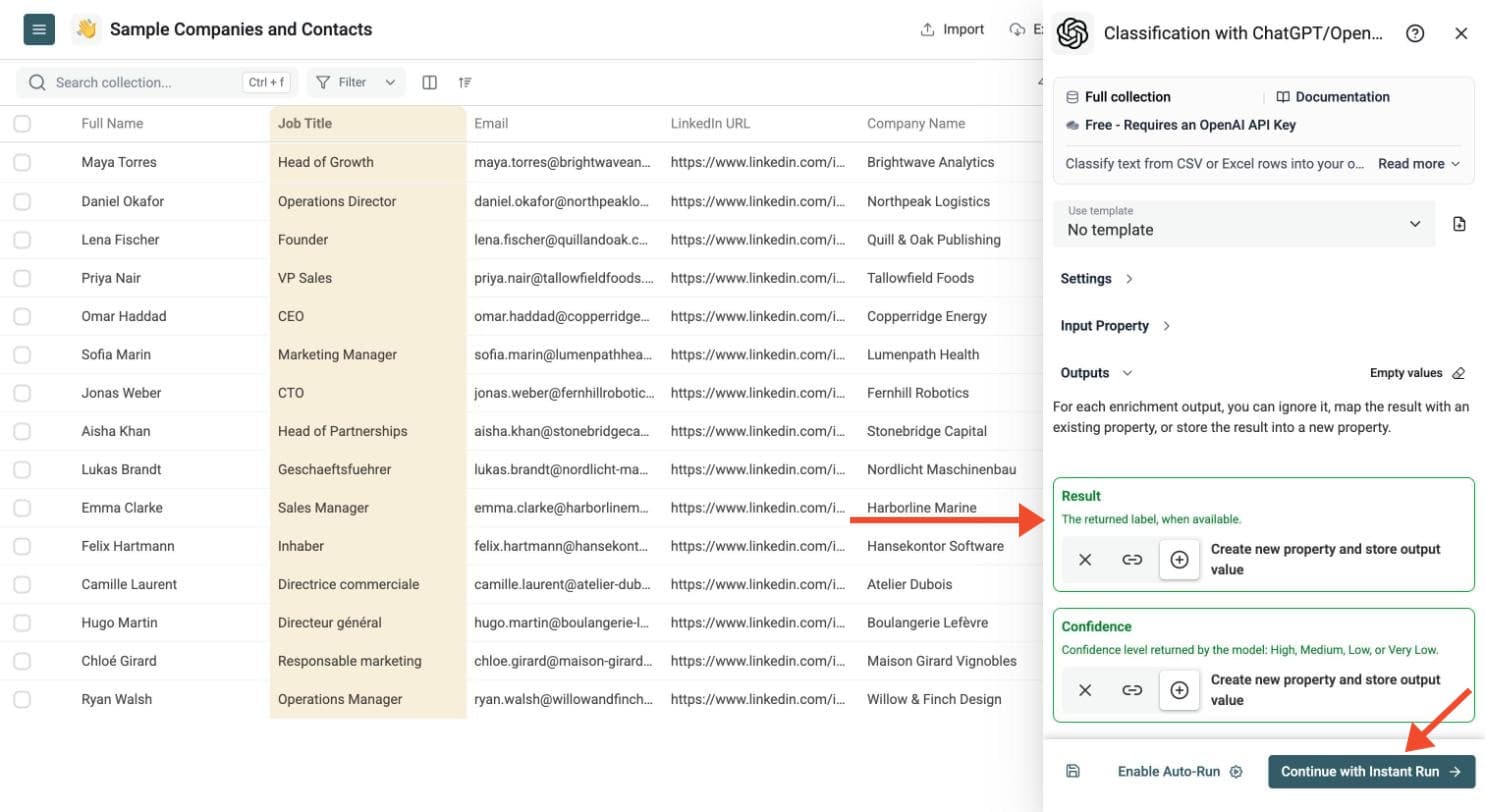Select plus icon to create Result property

1179,560
